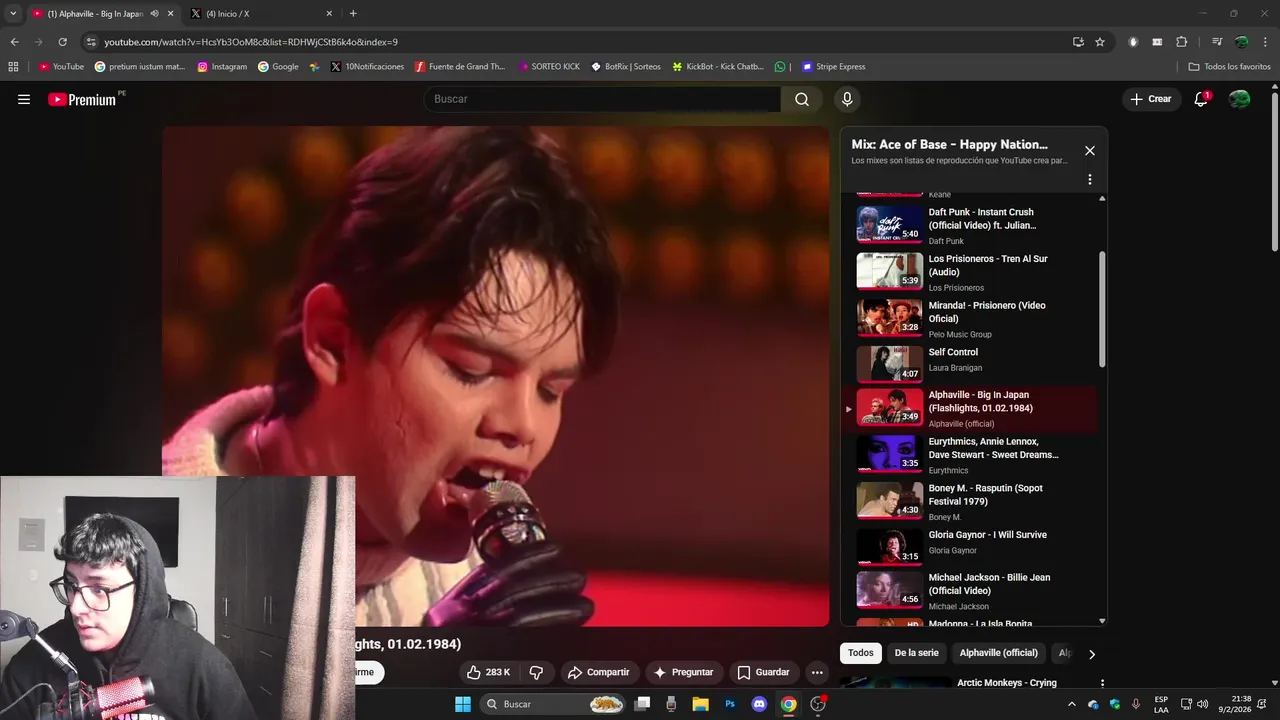This screenshot has width=1280, height=720.
Task: Open the BotRix | Sorteos bookmark
Action: tap(626, 67)
